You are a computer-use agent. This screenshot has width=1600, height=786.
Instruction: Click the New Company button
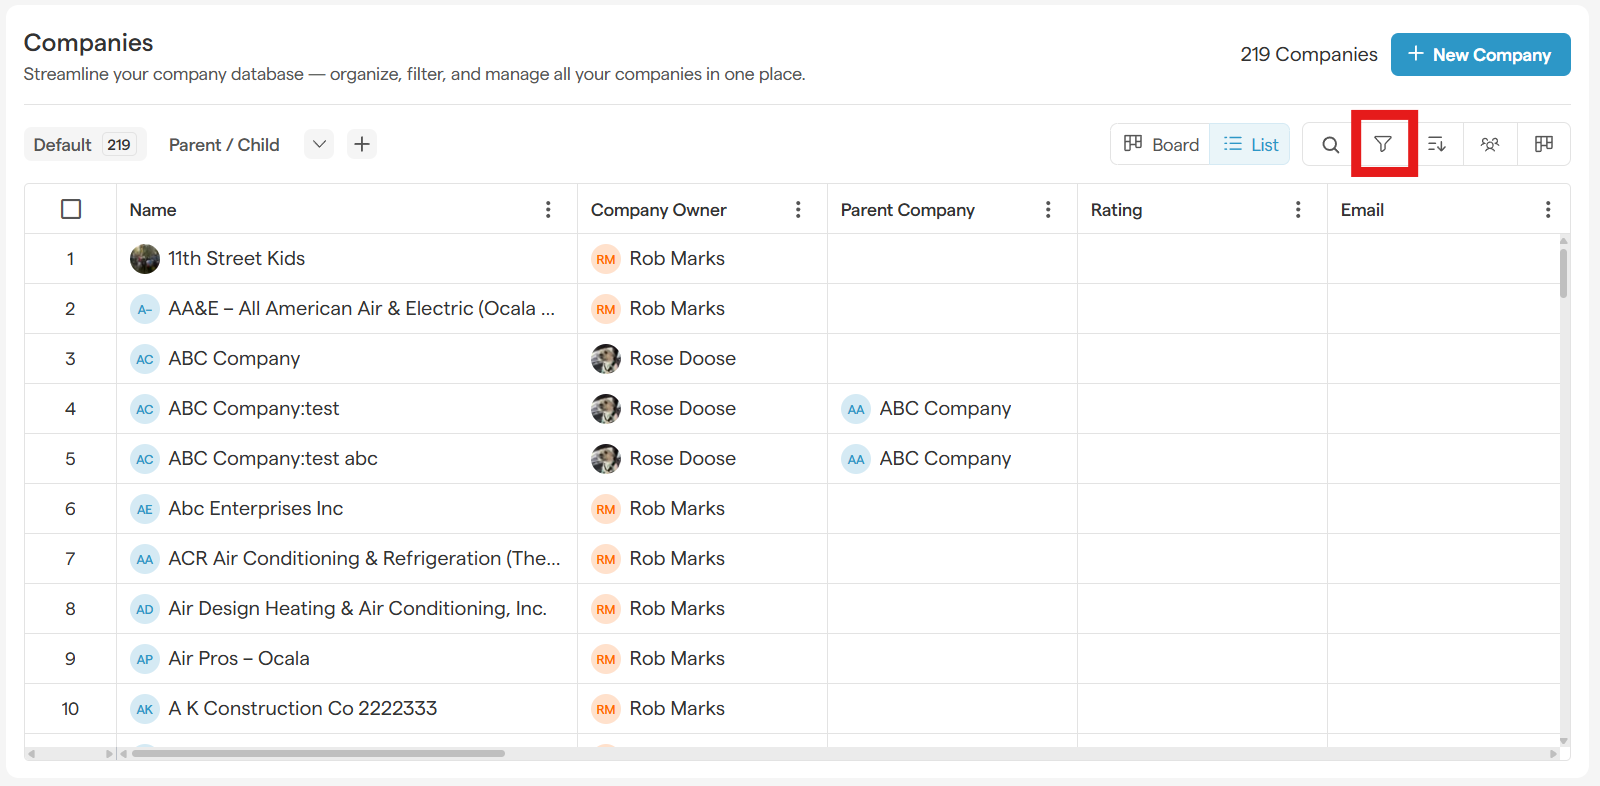pyautogui.click(x=1480, y=55)
